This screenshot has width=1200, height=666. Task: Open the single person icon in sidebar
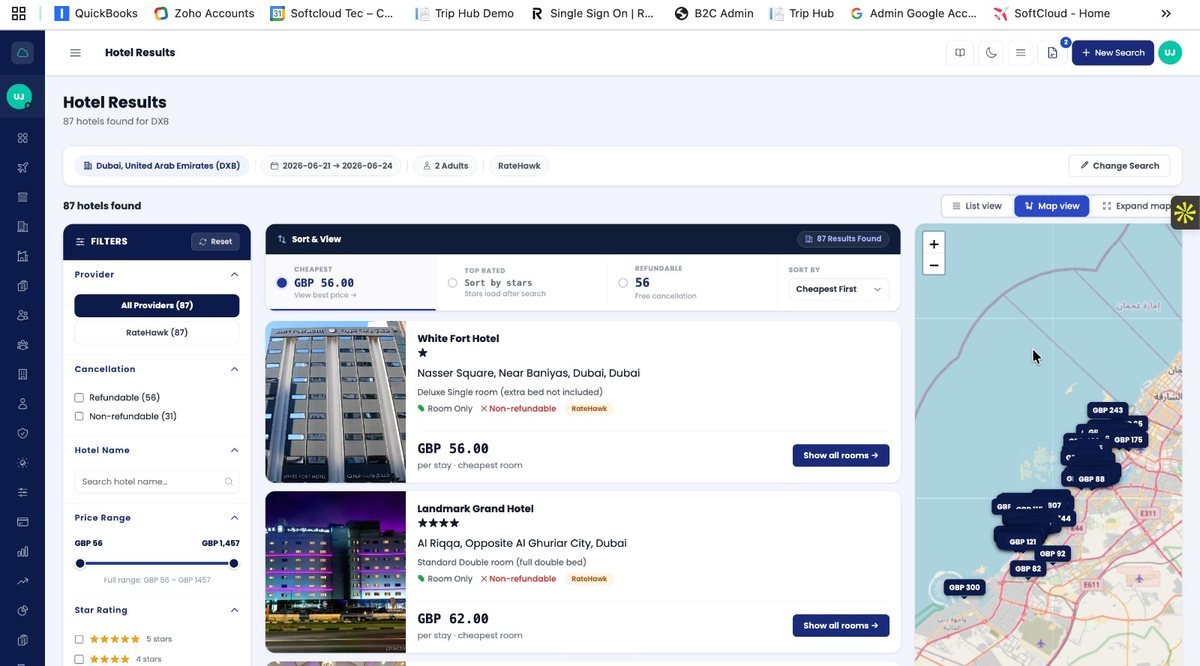pos(22,404)
